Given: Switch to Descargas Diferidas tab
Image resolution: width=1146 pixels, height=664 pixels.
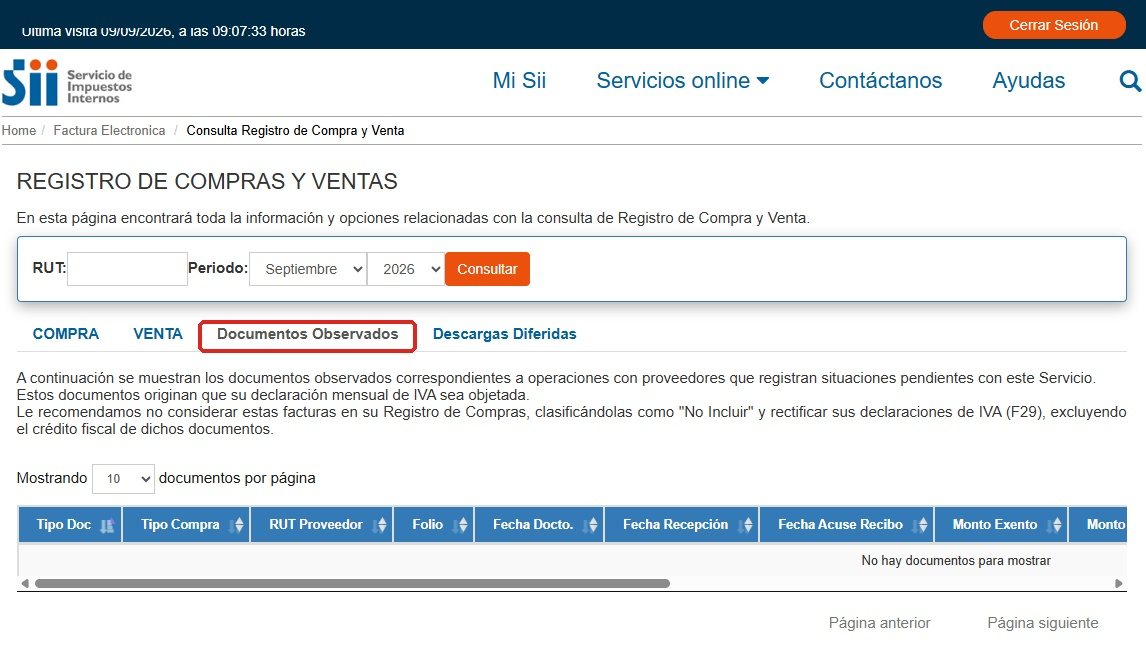Looking at the screenshot, I should tap(504, 334).
